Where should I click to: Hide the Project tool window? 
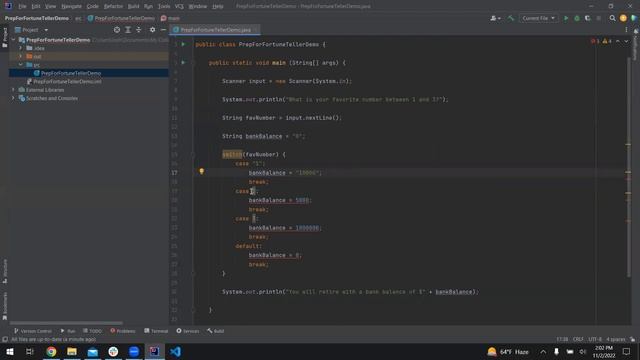[x=163, y=30]
